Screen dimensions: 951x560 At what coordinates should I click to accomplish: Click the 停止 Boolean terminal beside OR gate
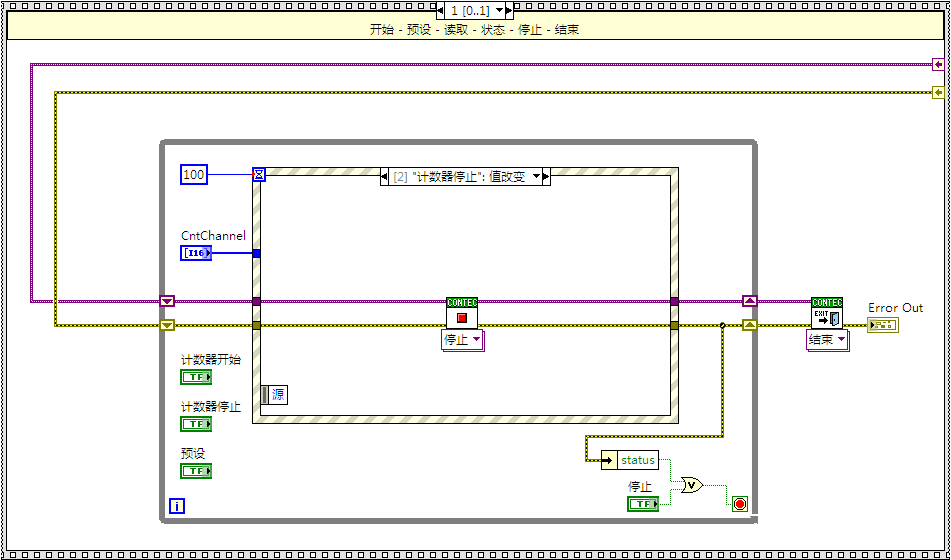643,504
